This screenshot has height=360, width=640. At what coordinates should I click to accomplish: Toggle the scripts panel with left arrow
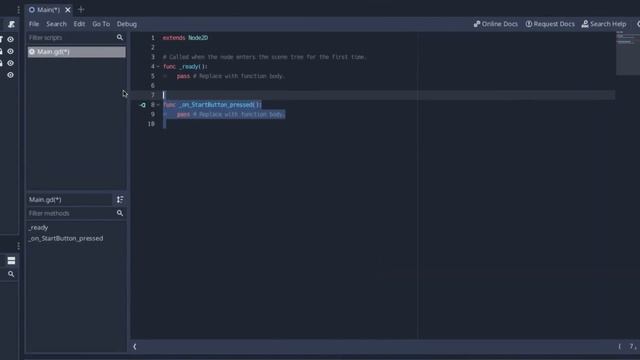click(135, 347)
